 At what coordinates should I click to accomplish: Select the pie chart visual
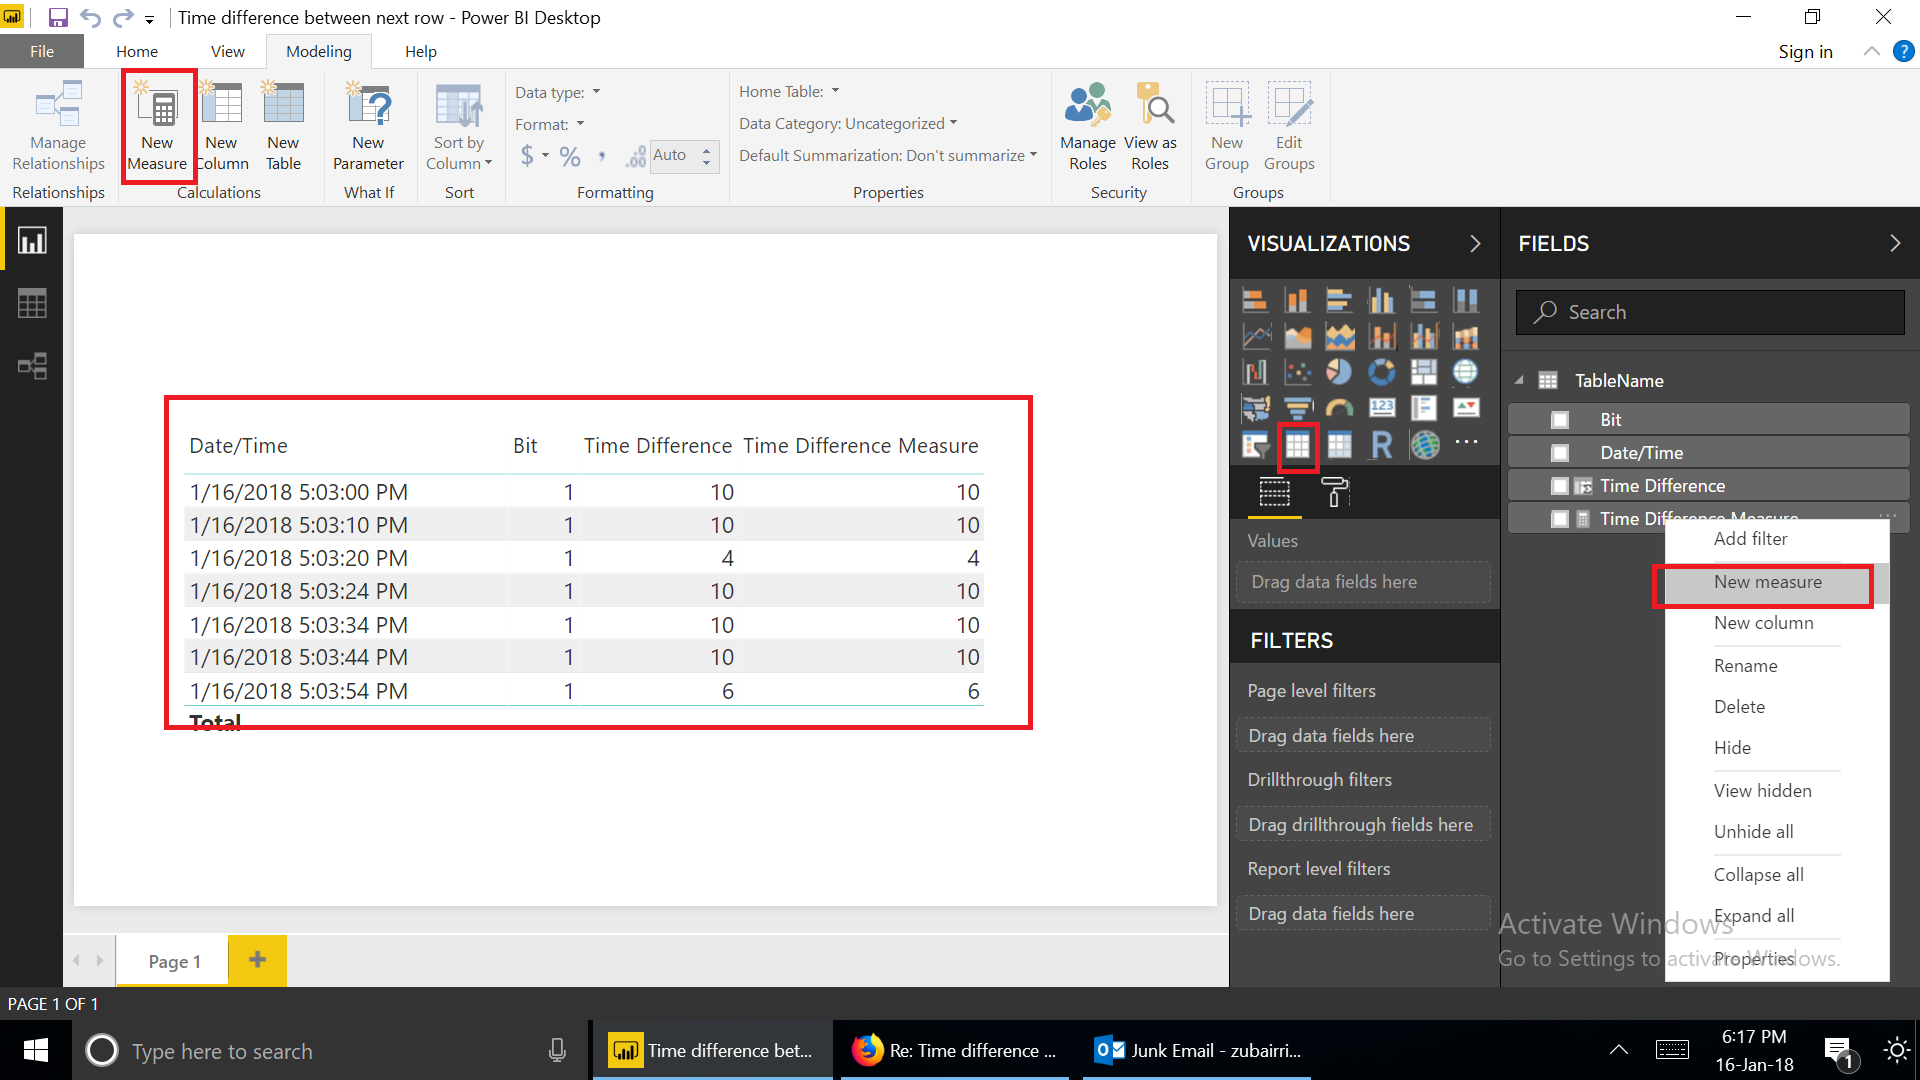coord(1339,372)
